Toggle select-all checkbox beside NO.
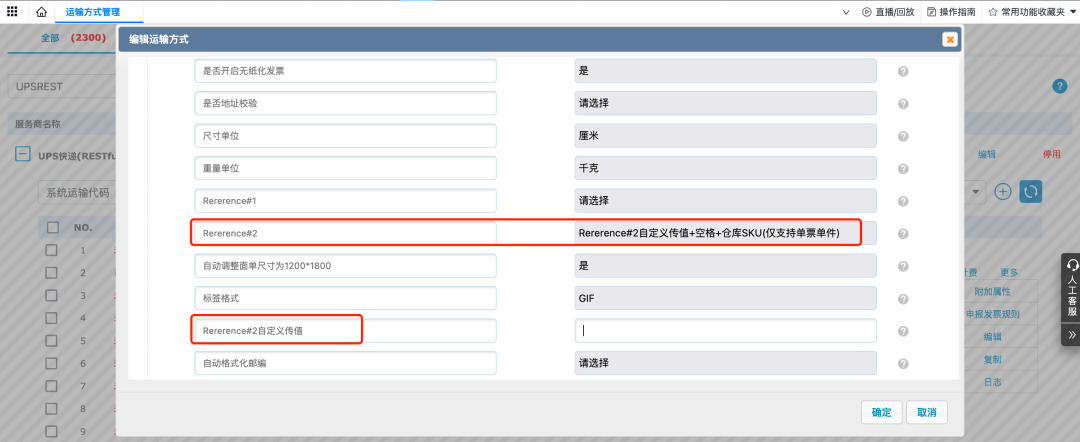1080x442 pixels. [52, 227]
